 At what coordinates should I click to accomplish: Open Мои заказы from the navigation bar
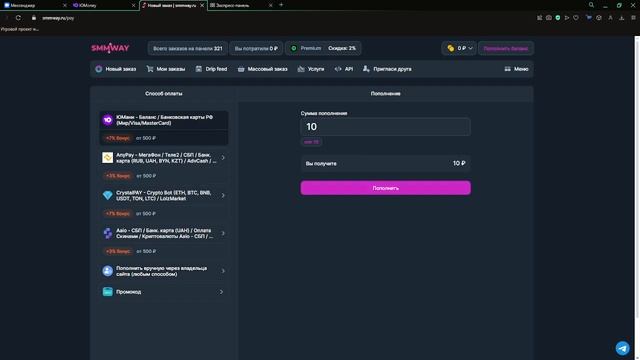tap(166, 69)
